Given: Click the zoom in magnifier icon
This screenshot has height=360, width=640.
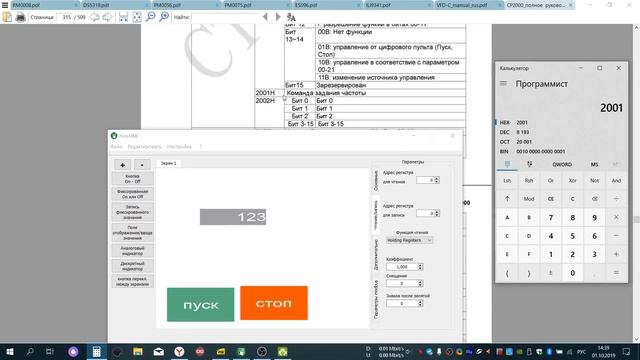Looking at the screenshot, I should [x=164, y=17].
